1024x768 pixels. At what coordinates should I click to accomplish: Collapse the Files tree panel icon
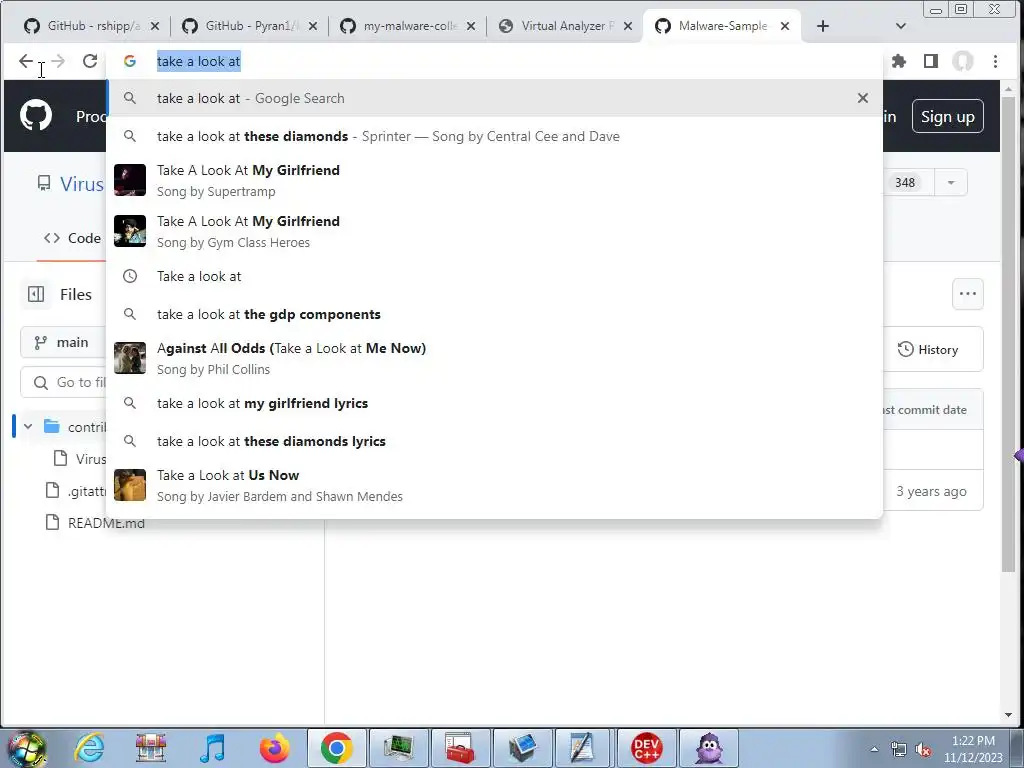(36, 295)
